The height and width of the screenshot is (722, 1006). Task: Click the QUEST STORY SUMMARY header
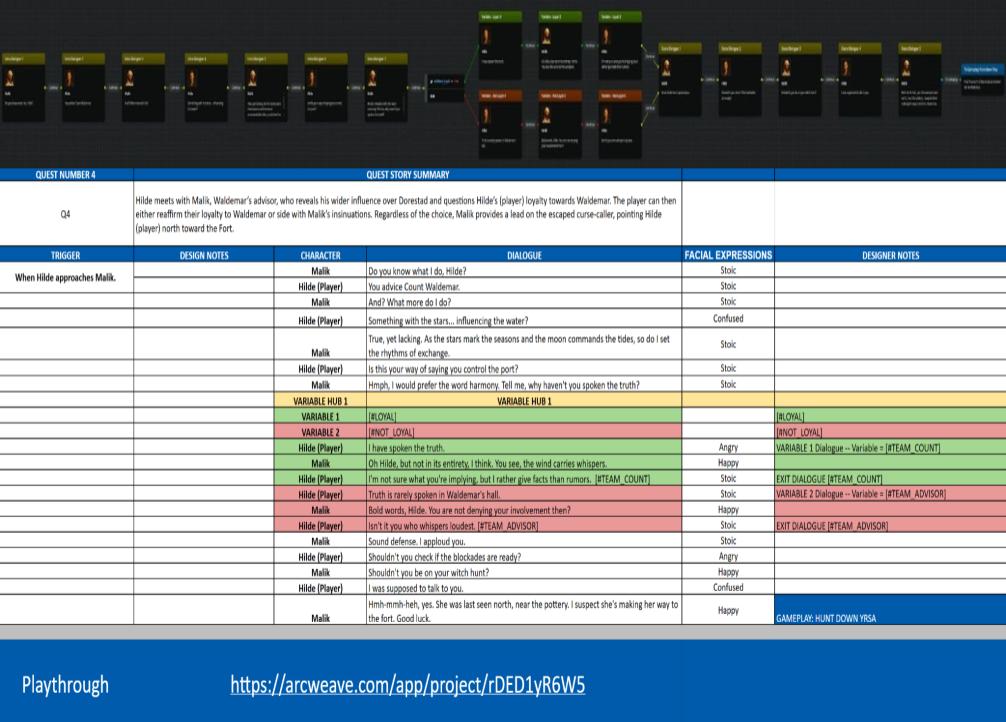click(408, 175)
